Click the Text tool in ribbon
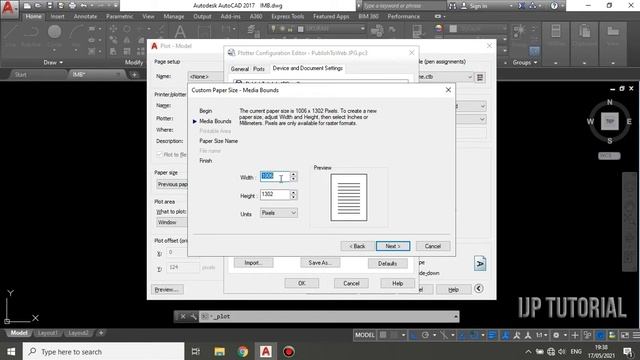This screenshot has height=360, width=640. point(180,32)
